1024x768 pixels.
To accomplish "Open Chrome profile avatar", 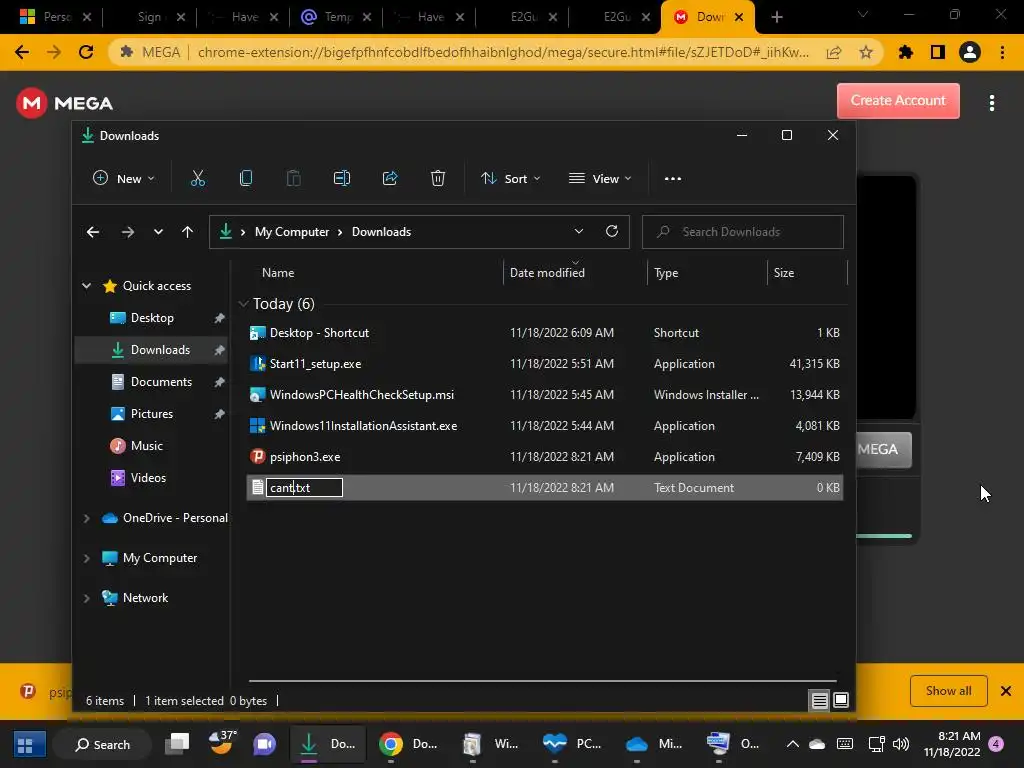I will click(x=970, y=52).
